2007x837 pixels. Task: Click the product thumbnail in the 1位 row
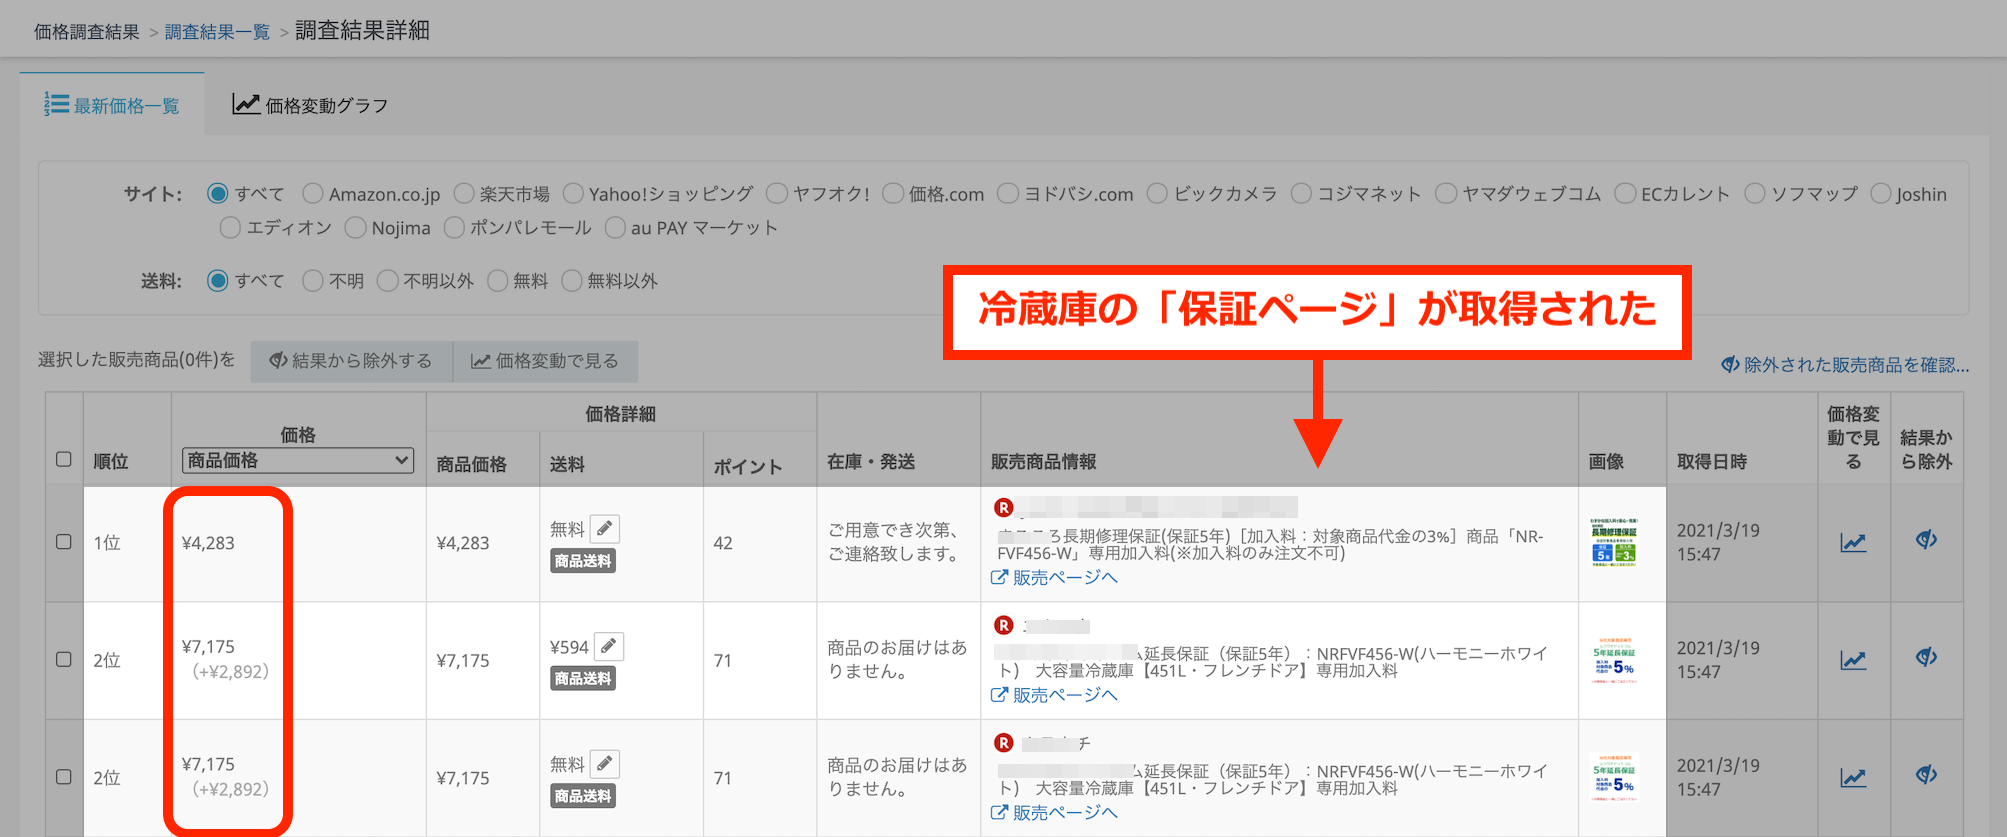tap(1614, 543)
